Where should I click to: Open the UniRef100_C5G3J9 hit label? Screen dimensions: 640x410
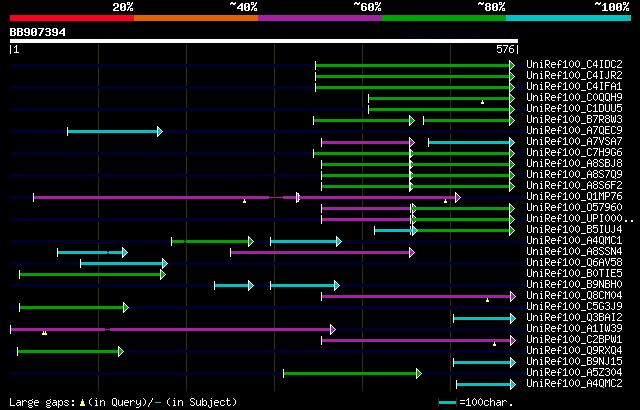coord(574,307)
